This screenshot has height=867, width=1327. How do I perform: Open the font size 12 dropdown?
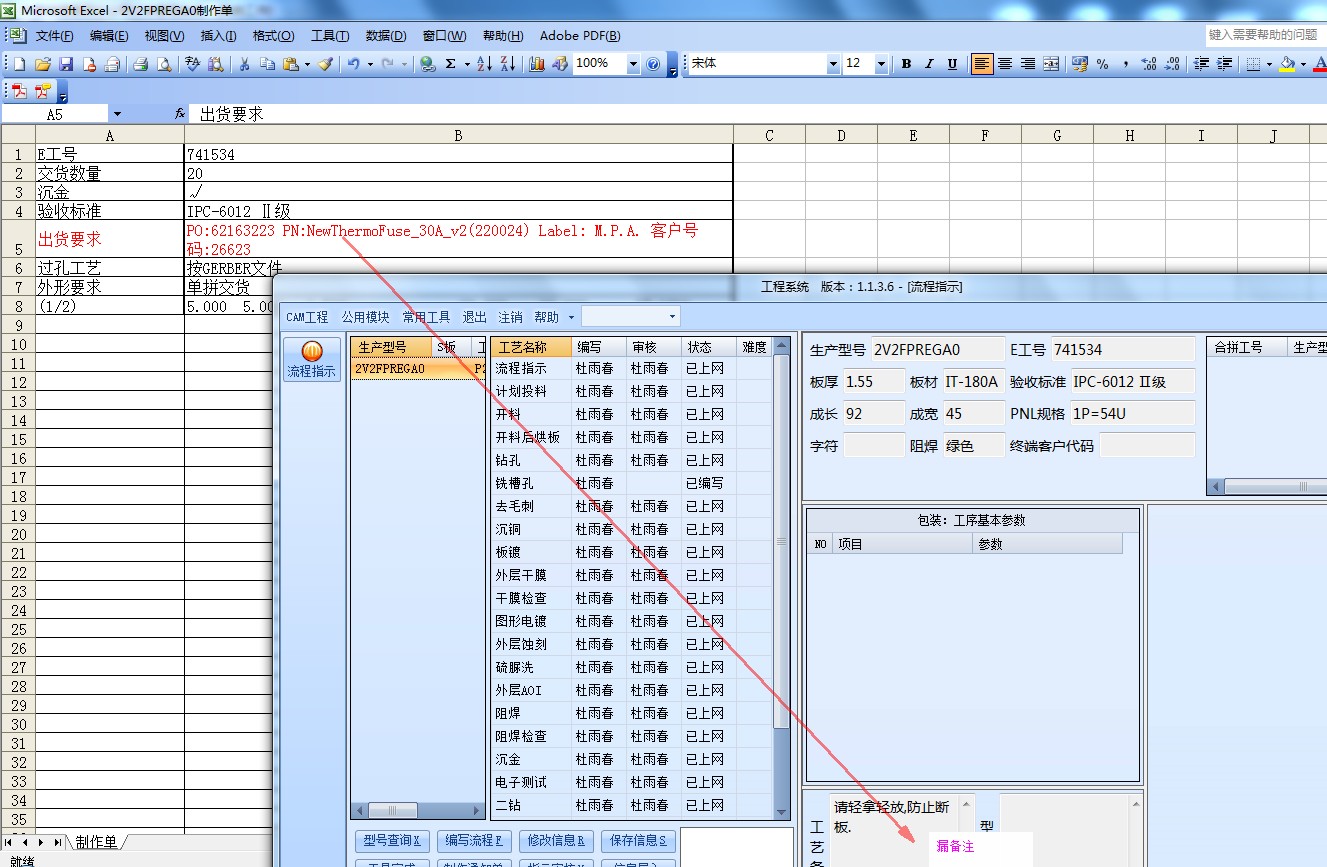[x=881, y=64]
